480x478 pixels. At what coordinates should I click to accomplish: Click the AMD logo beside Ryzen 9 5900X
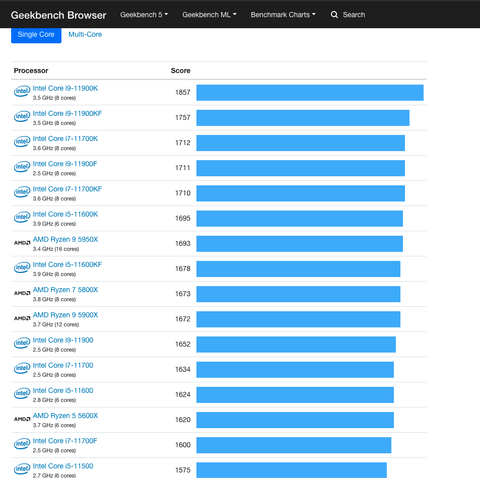[22, 318]
